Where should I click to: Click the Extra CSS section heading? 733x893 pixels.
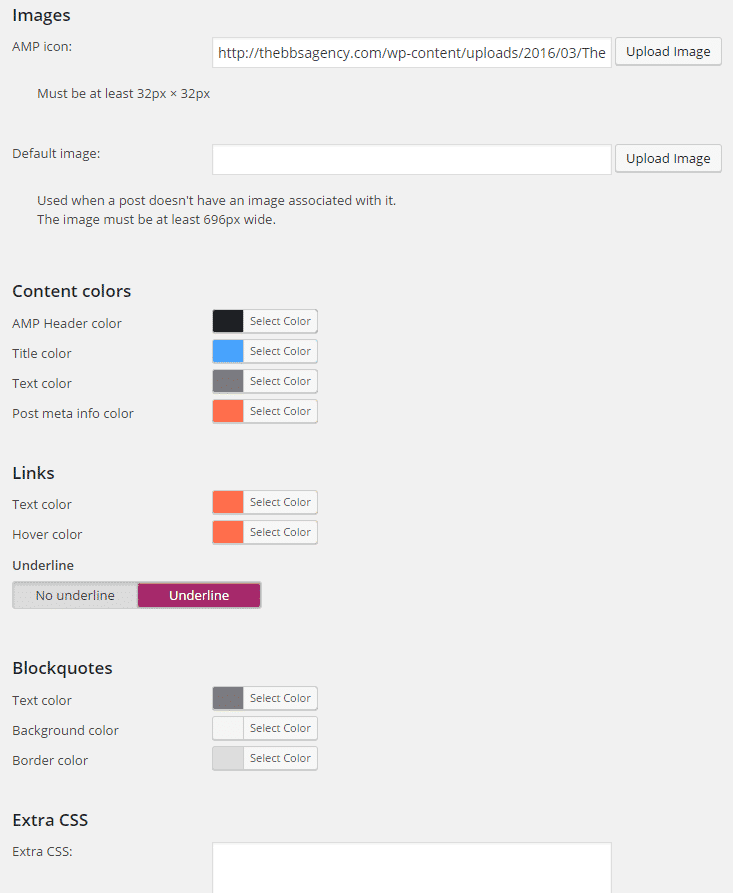[50, 820]
